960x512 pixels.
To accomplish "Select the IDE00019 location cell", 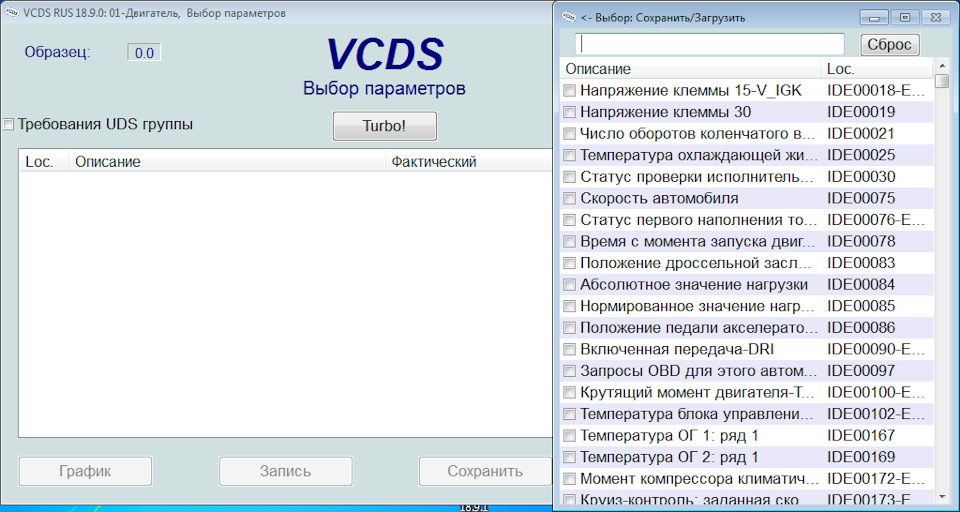I will 861,112.
